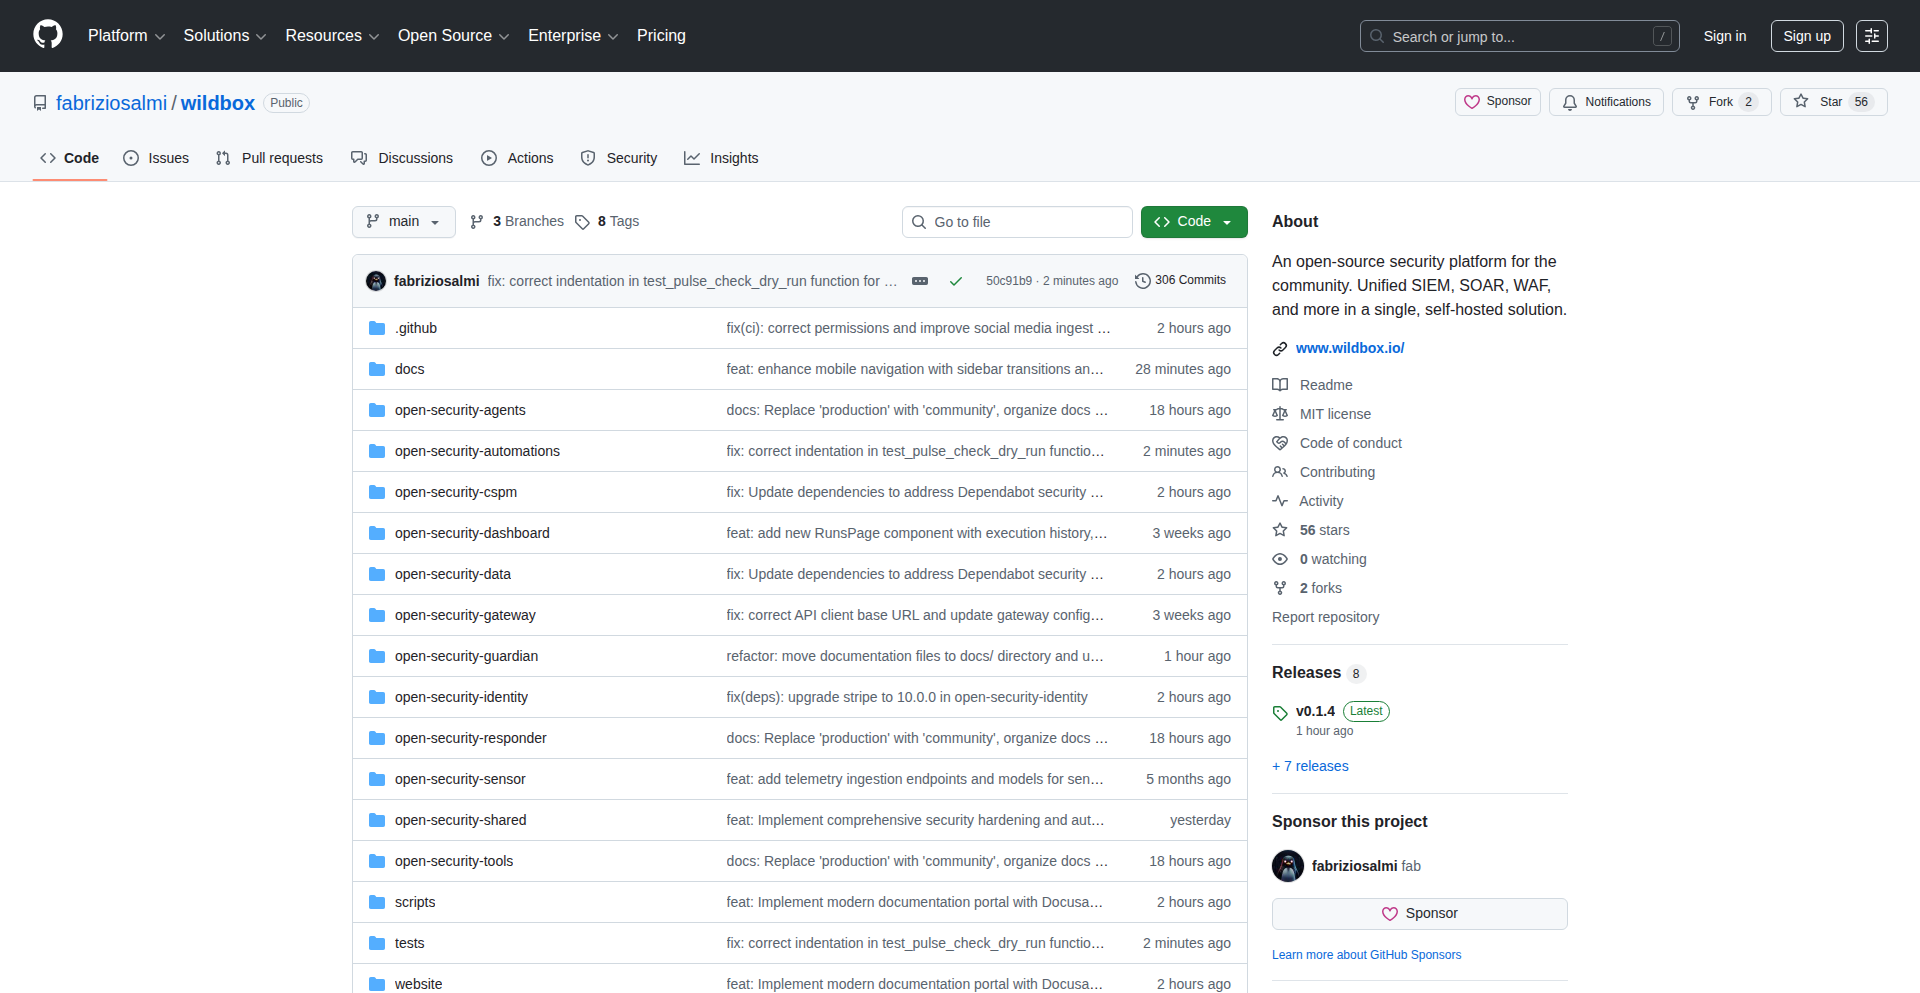Click the docs folder icon
The height and width of the screenshot is (993, 1920).
[377, 369]
